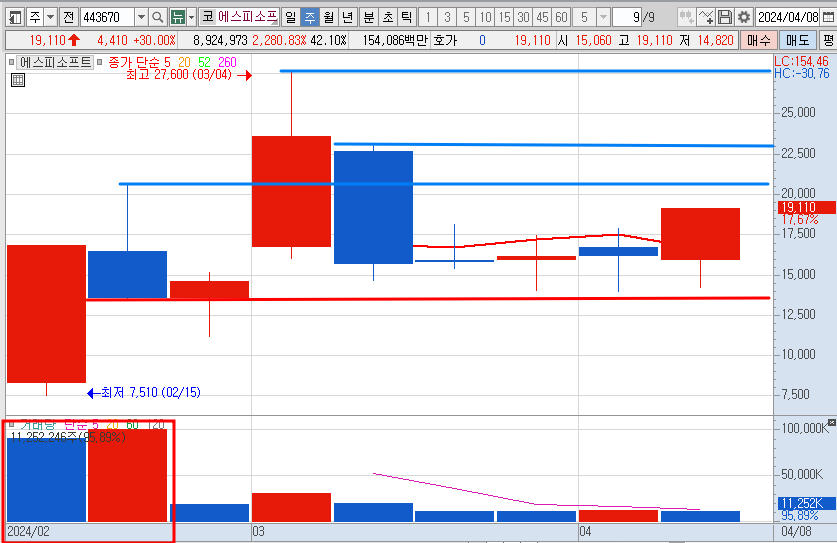Image resolution: width=837 pixels, height=543 pixels.
Task: Click the +30.00% change rate value
Action: pos(154,40)
